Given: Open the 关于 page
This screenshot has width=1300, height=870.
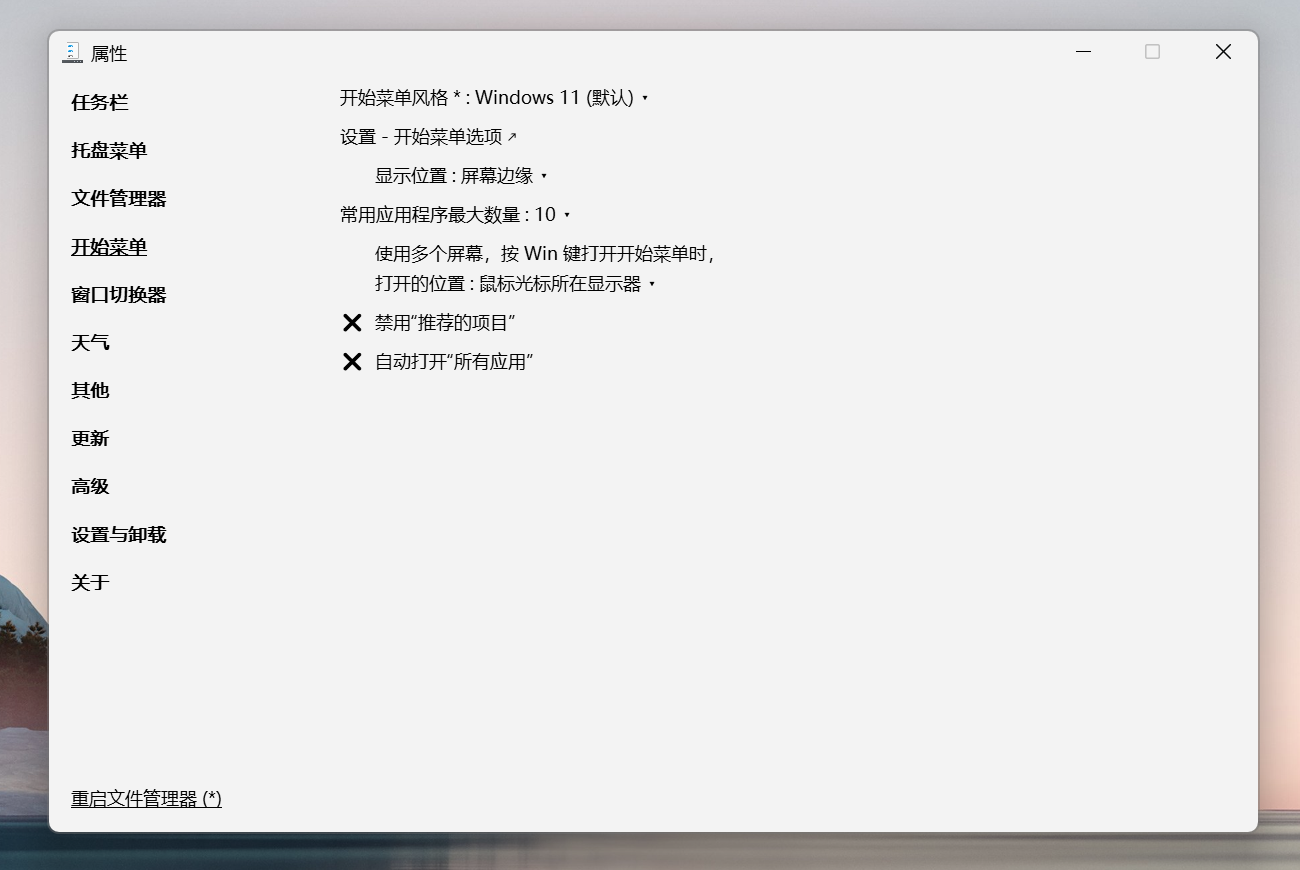Looking at the screenshot, I should click(90, 583).
